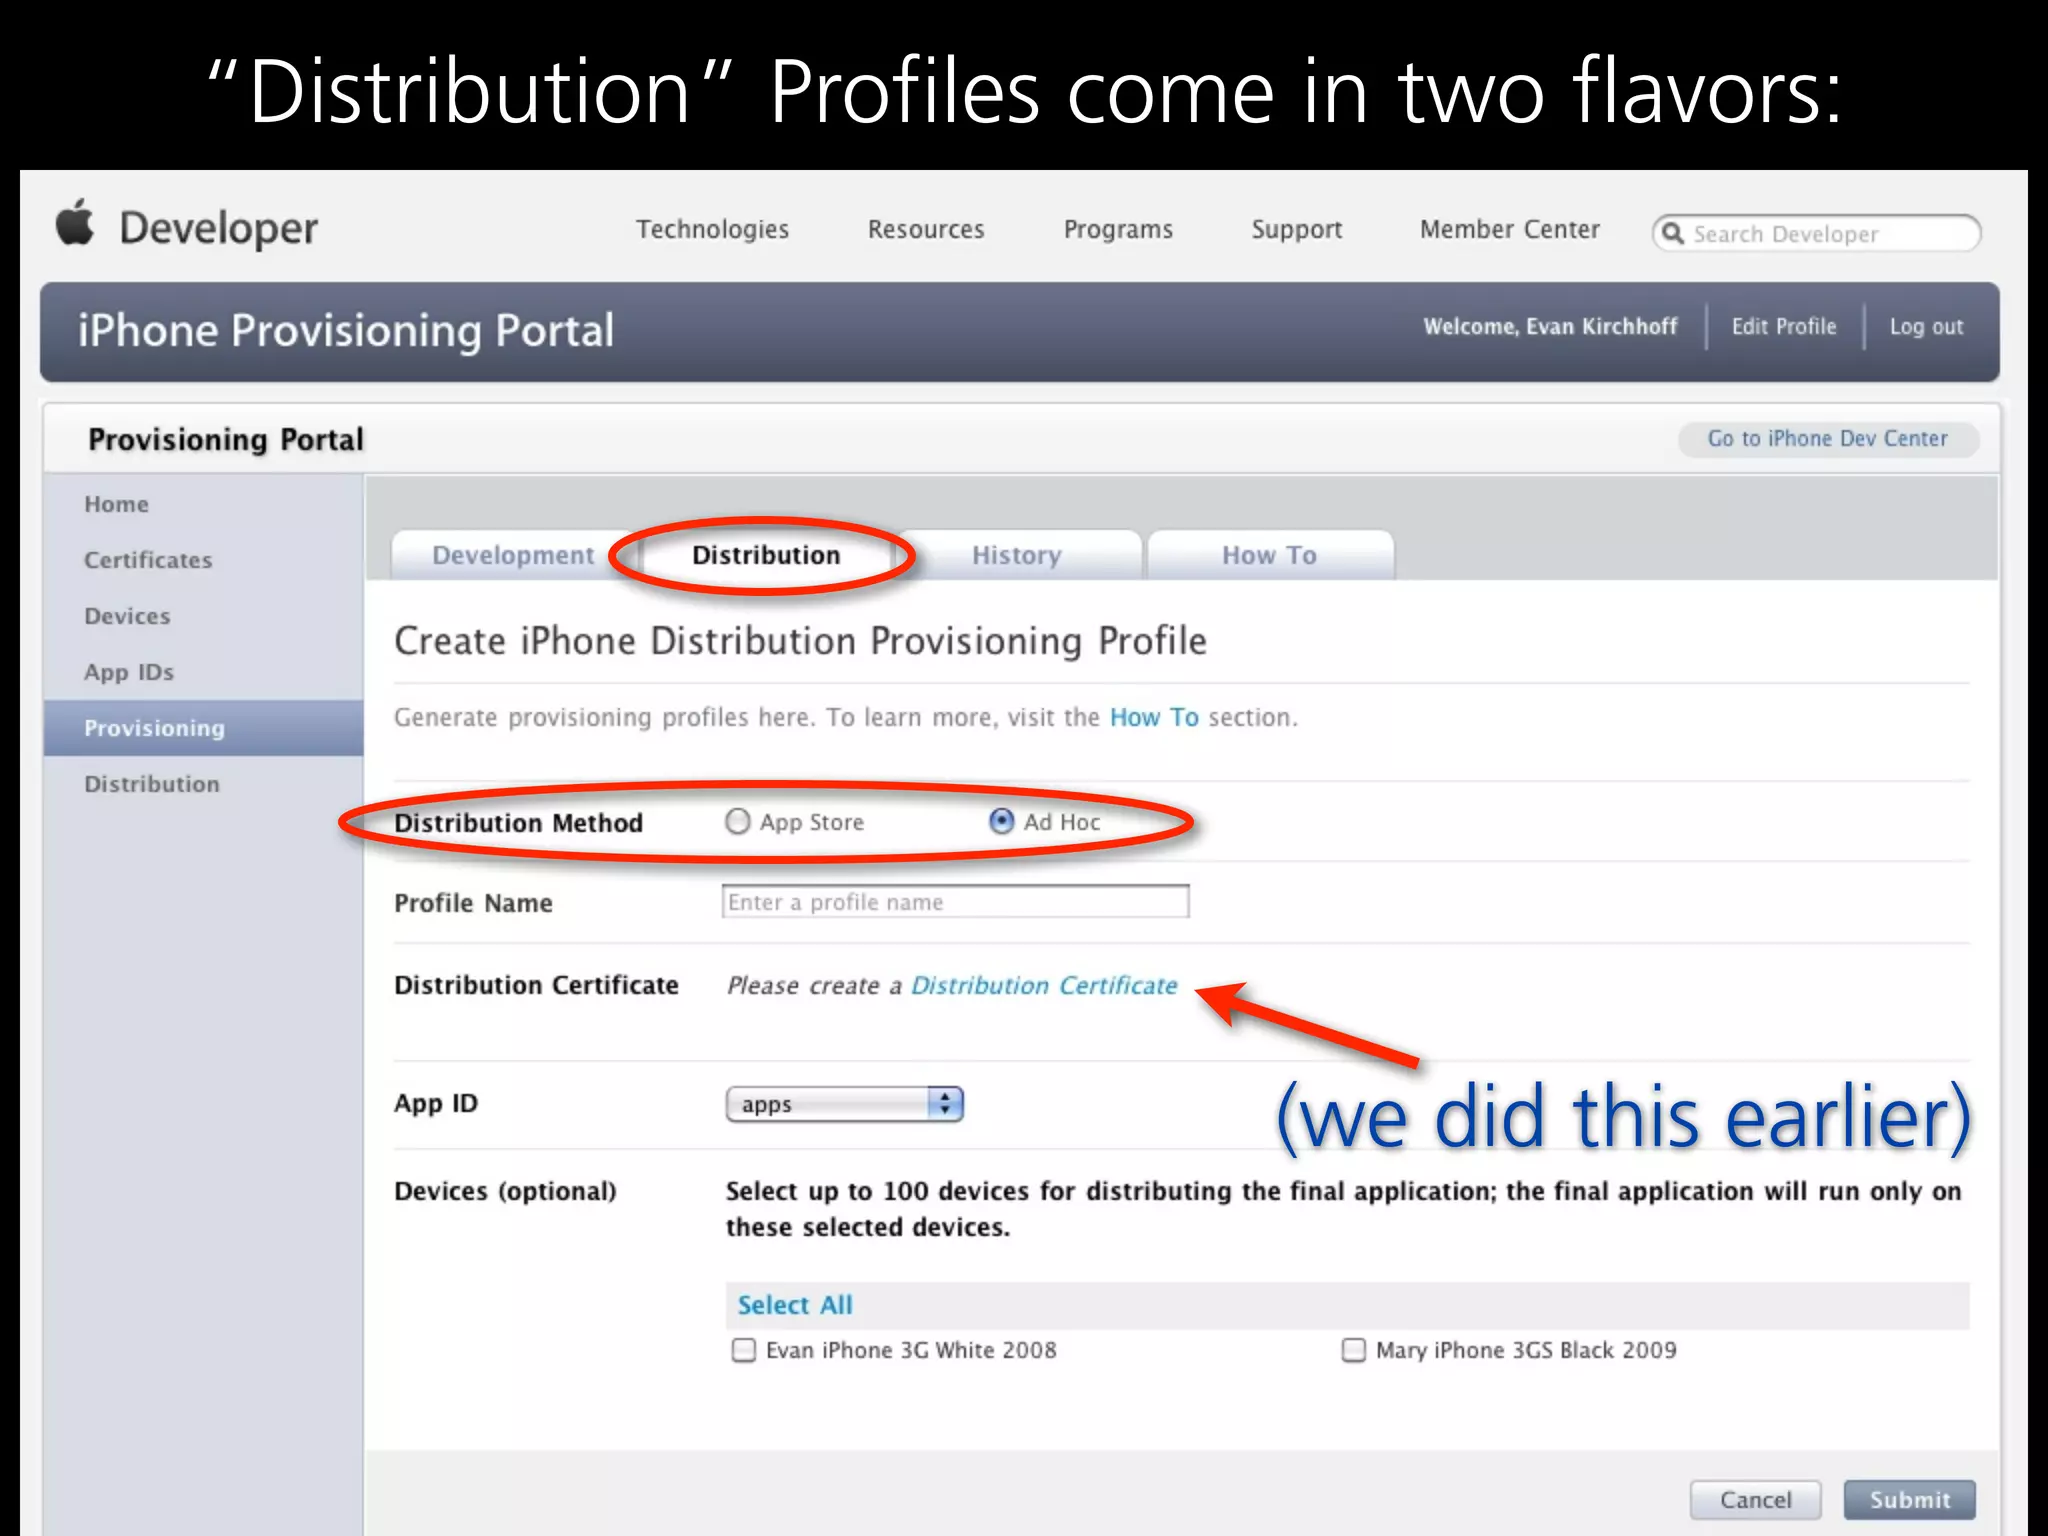2048x1536 pixels.
Task: Follow the How To section link
Action: point(1154,717)
